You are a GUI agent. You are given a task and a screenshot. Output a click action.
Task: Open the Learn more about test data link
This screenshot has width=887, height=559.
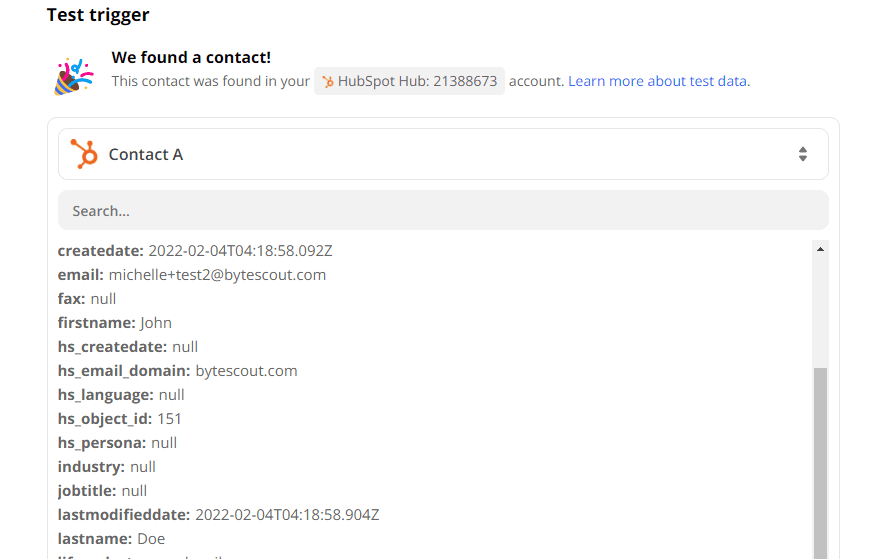658,81
